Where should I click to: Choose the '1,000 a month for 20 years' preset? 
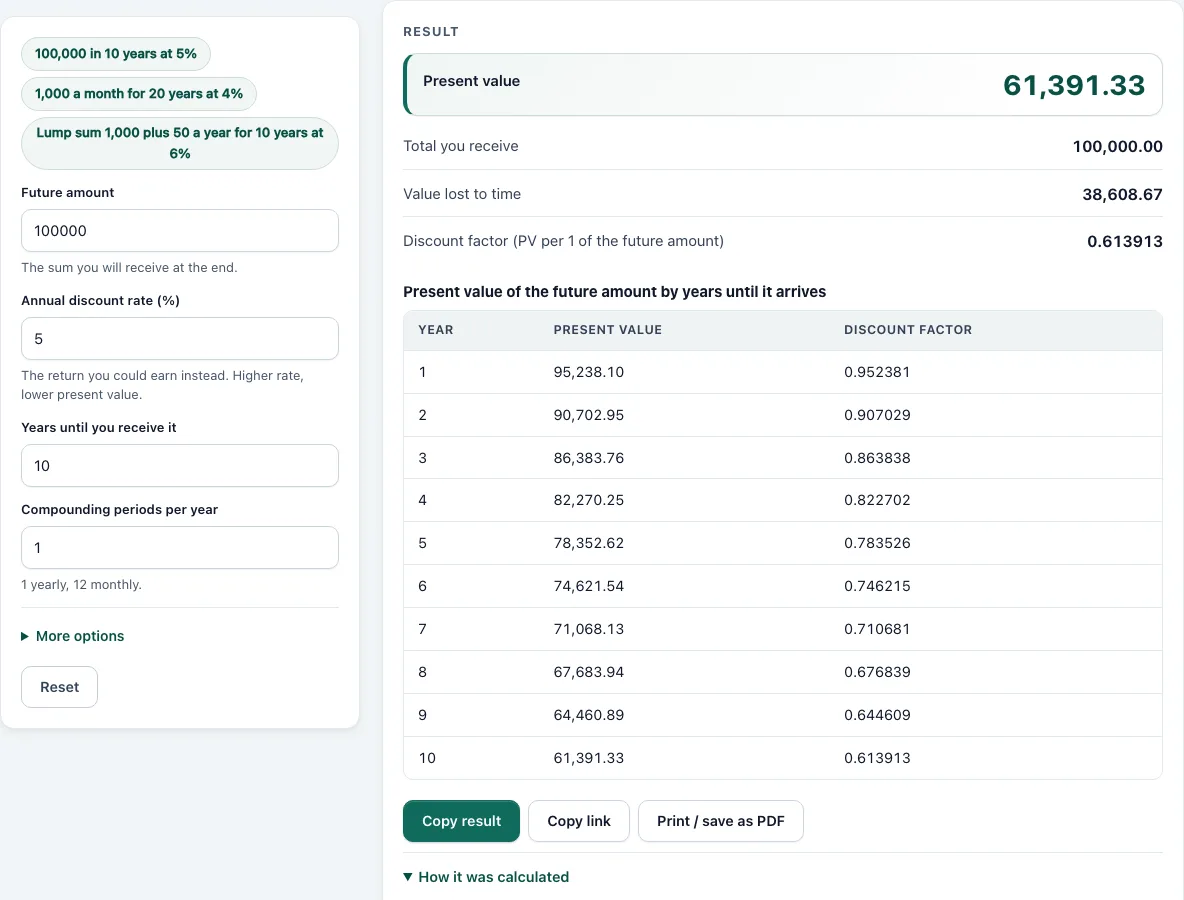coord(139,94)
